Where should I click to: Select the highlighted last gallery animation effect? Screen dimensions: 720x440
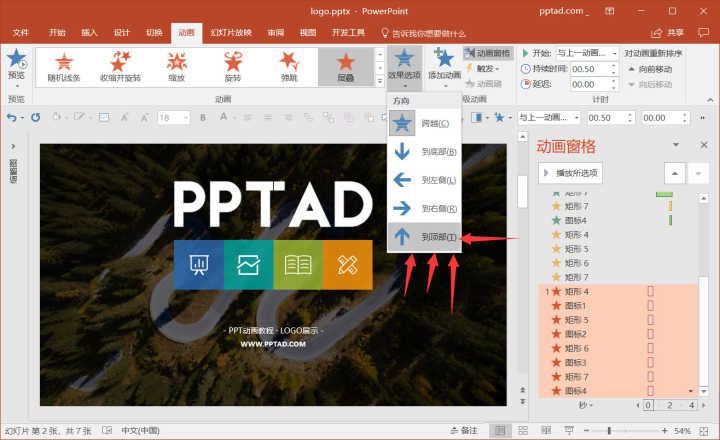[x=346, y=67]
